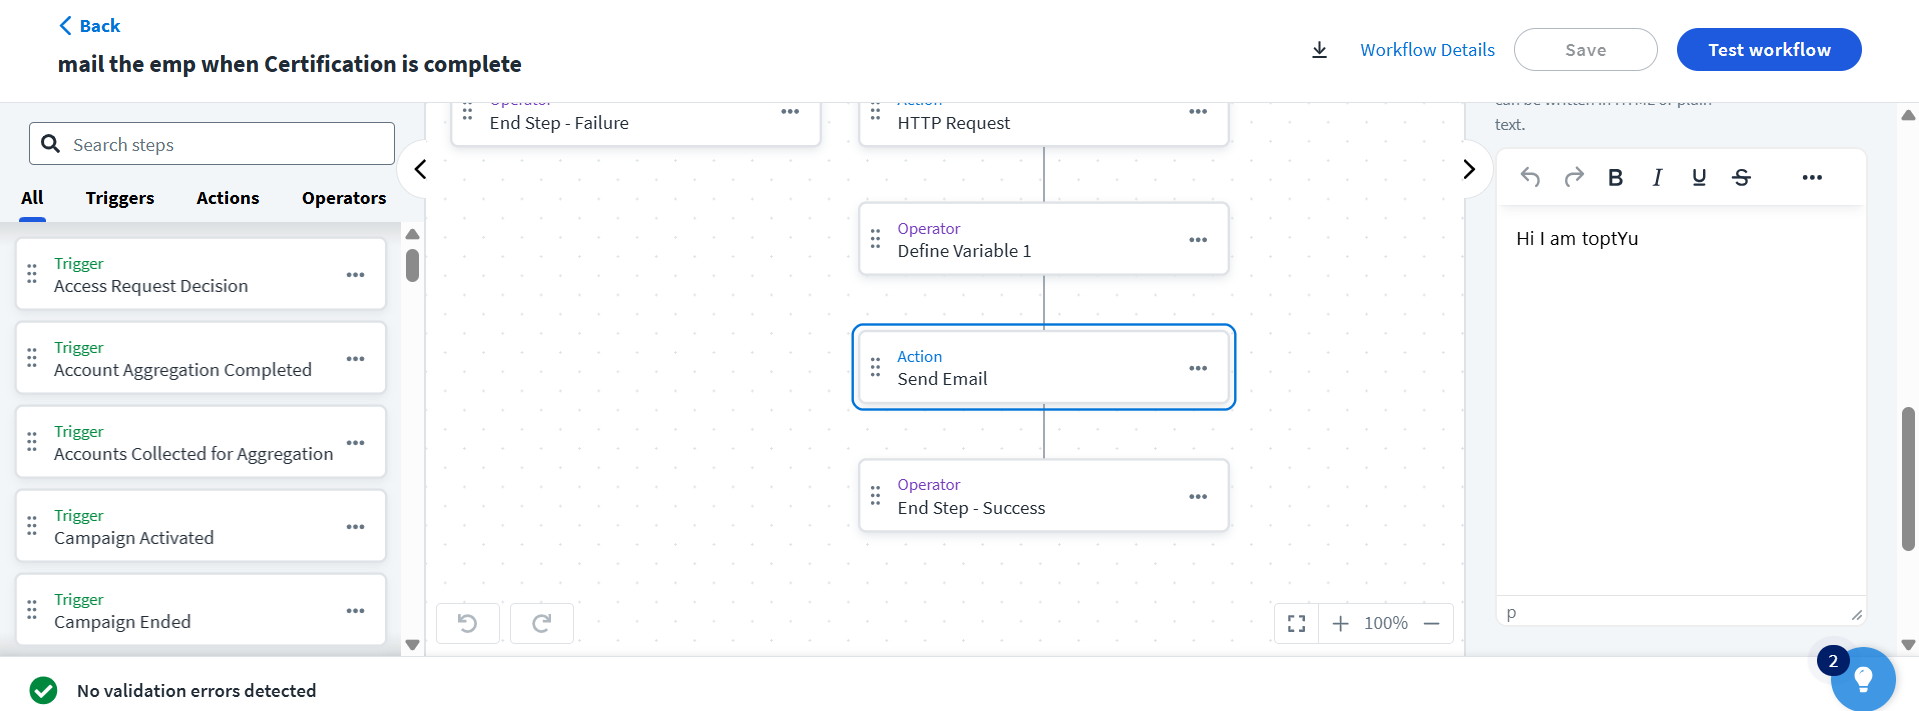Toggle underline formatting in the editor
This screenshot has height=711, width=1919.
1699,177
